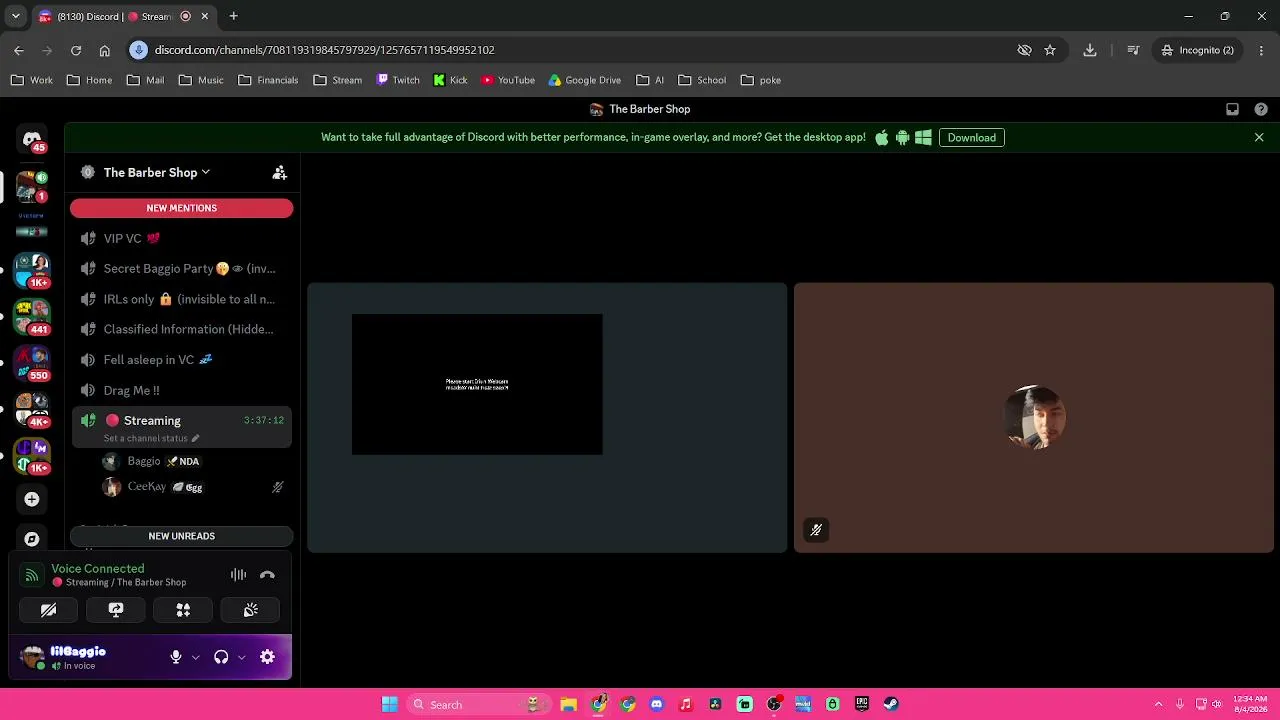
Task: Open the soundboard button
Action: tap(251, 610)
